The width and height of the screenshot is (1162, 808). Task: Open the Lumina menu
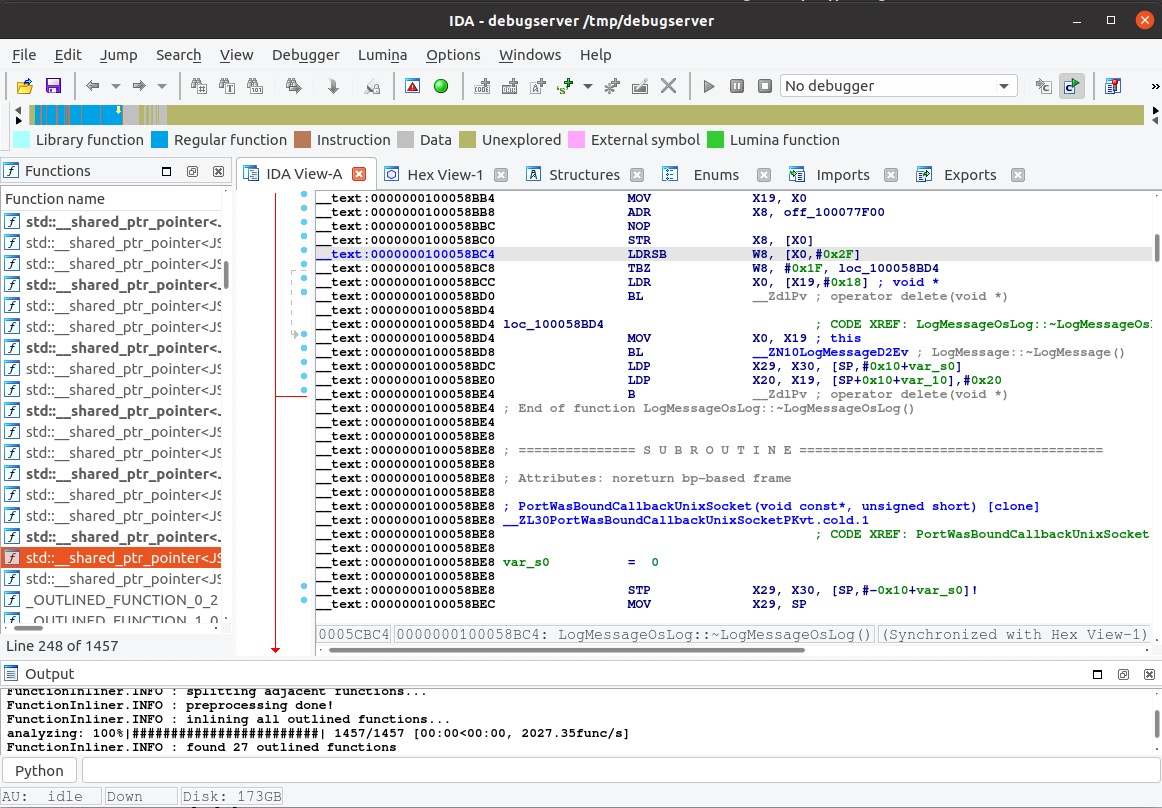382,55
